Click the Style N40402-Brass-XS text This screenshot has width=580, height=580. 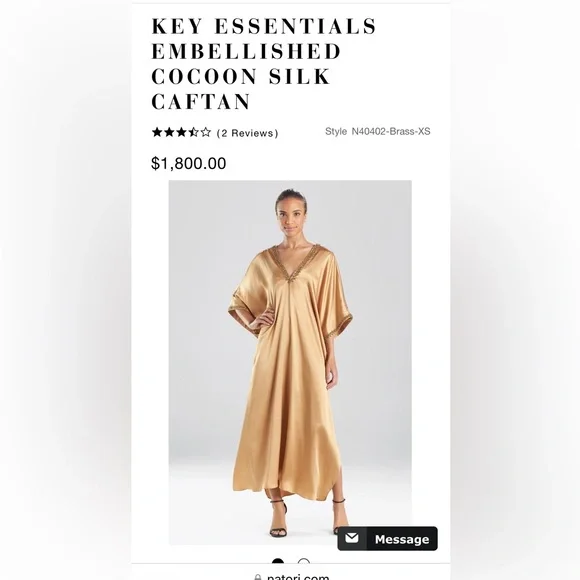click(378, 131)
